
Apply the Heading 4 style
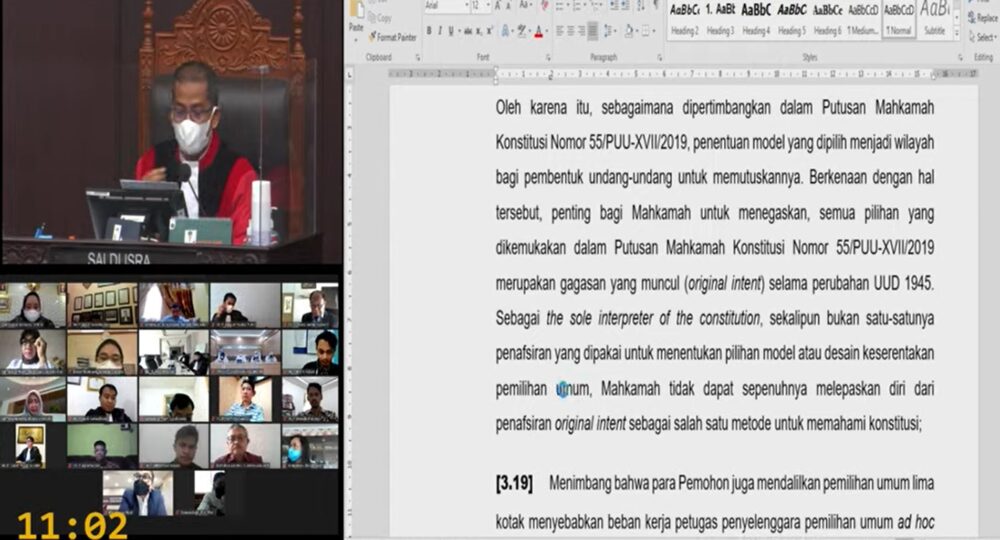point(756,18)
